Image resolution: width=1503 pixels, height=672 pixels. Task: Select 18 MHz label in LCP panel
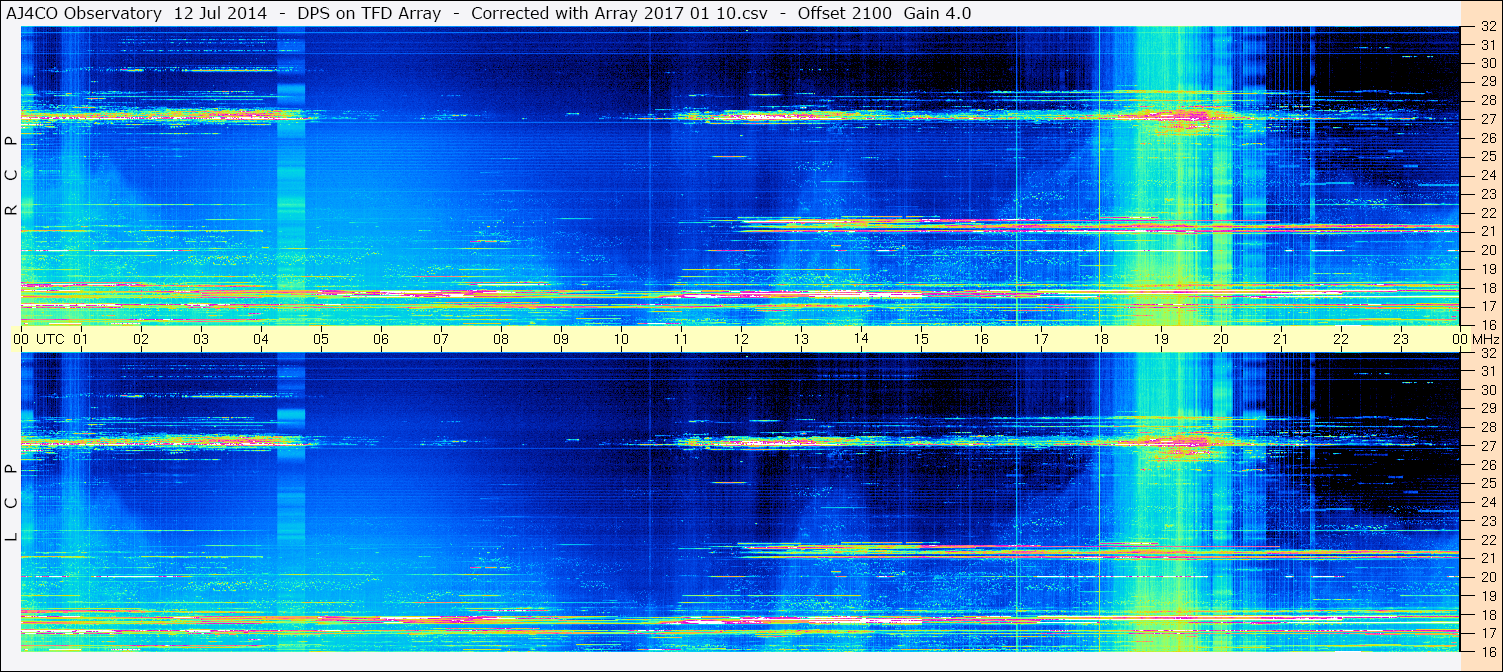point(1488,615)
